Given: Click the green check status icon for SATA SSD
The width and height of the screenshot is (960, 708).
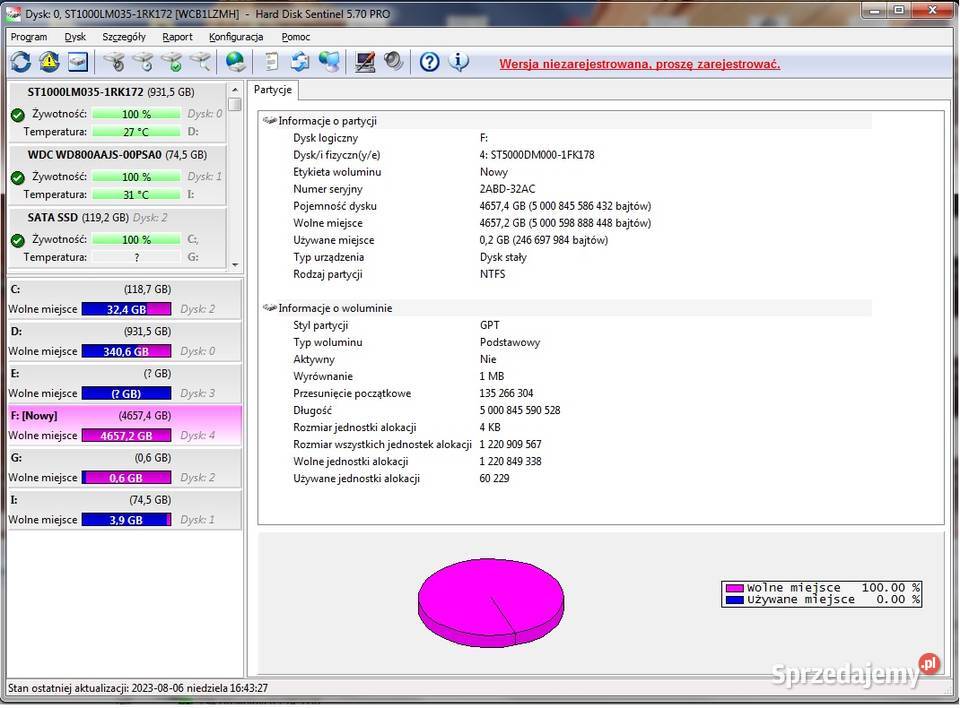Looking at the screenshot, I should [x=18, y=240].
